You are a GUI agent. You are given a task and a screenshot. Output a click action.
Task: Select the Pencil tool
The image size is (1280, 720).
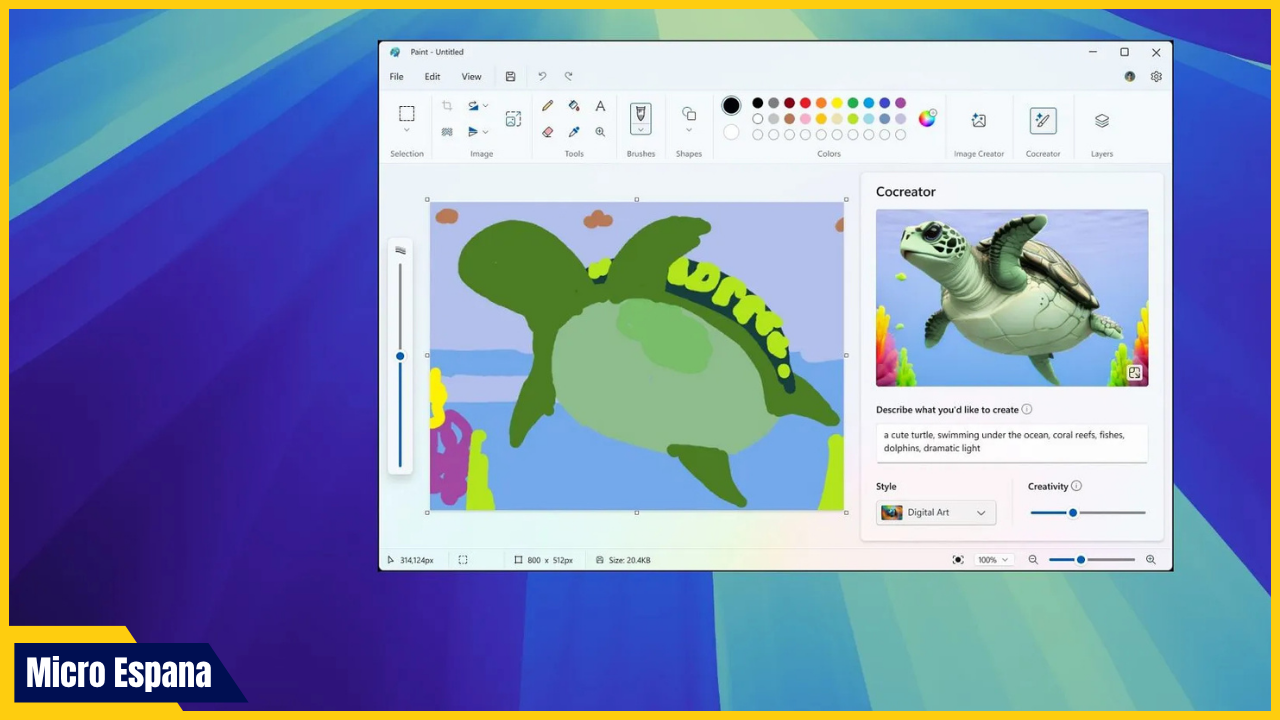point(547,106)
